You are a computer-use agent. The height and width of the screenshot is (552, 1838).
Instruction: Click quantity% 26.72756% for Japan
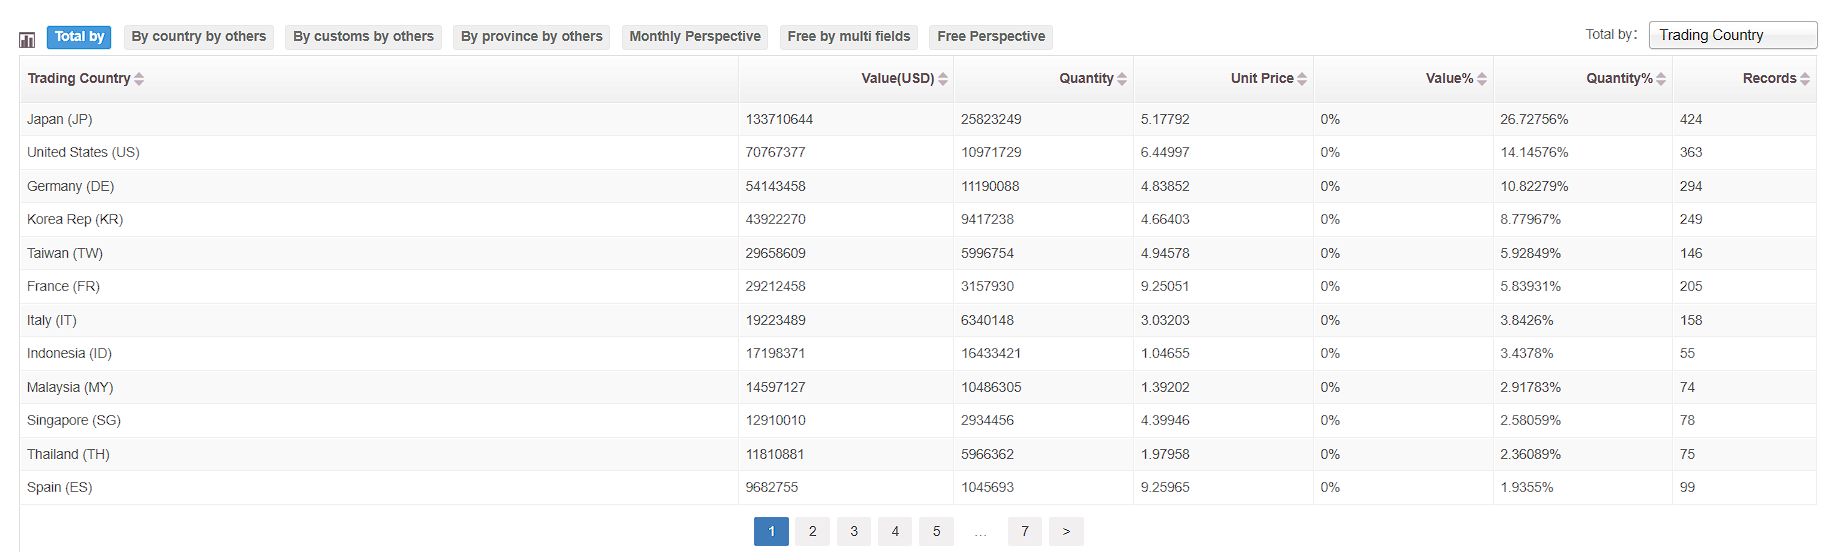(1534, 119)
